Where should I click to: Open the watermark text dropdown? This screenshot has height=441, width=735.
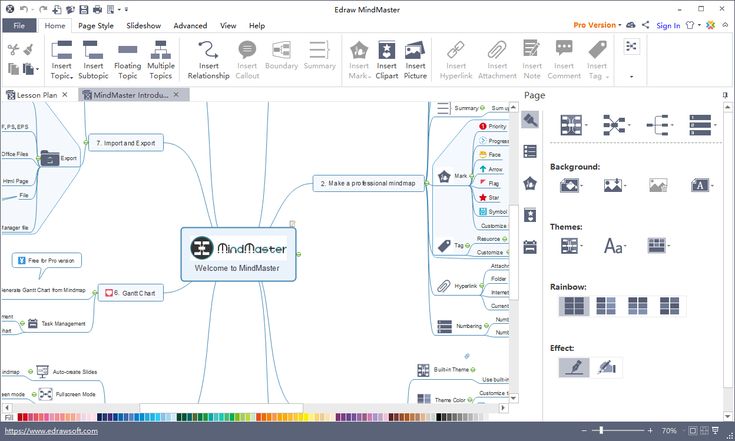point(702,186)
